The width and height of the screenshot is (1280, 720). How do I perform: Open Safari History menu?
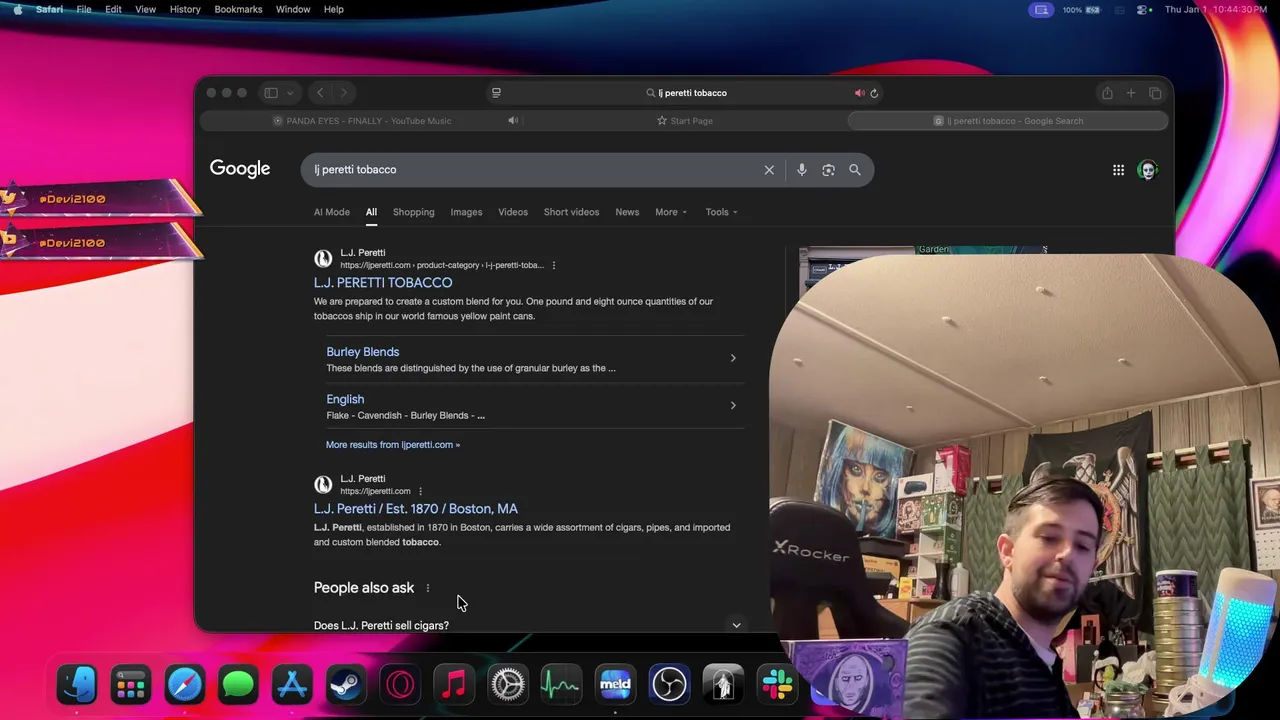[x=185, y=9]
